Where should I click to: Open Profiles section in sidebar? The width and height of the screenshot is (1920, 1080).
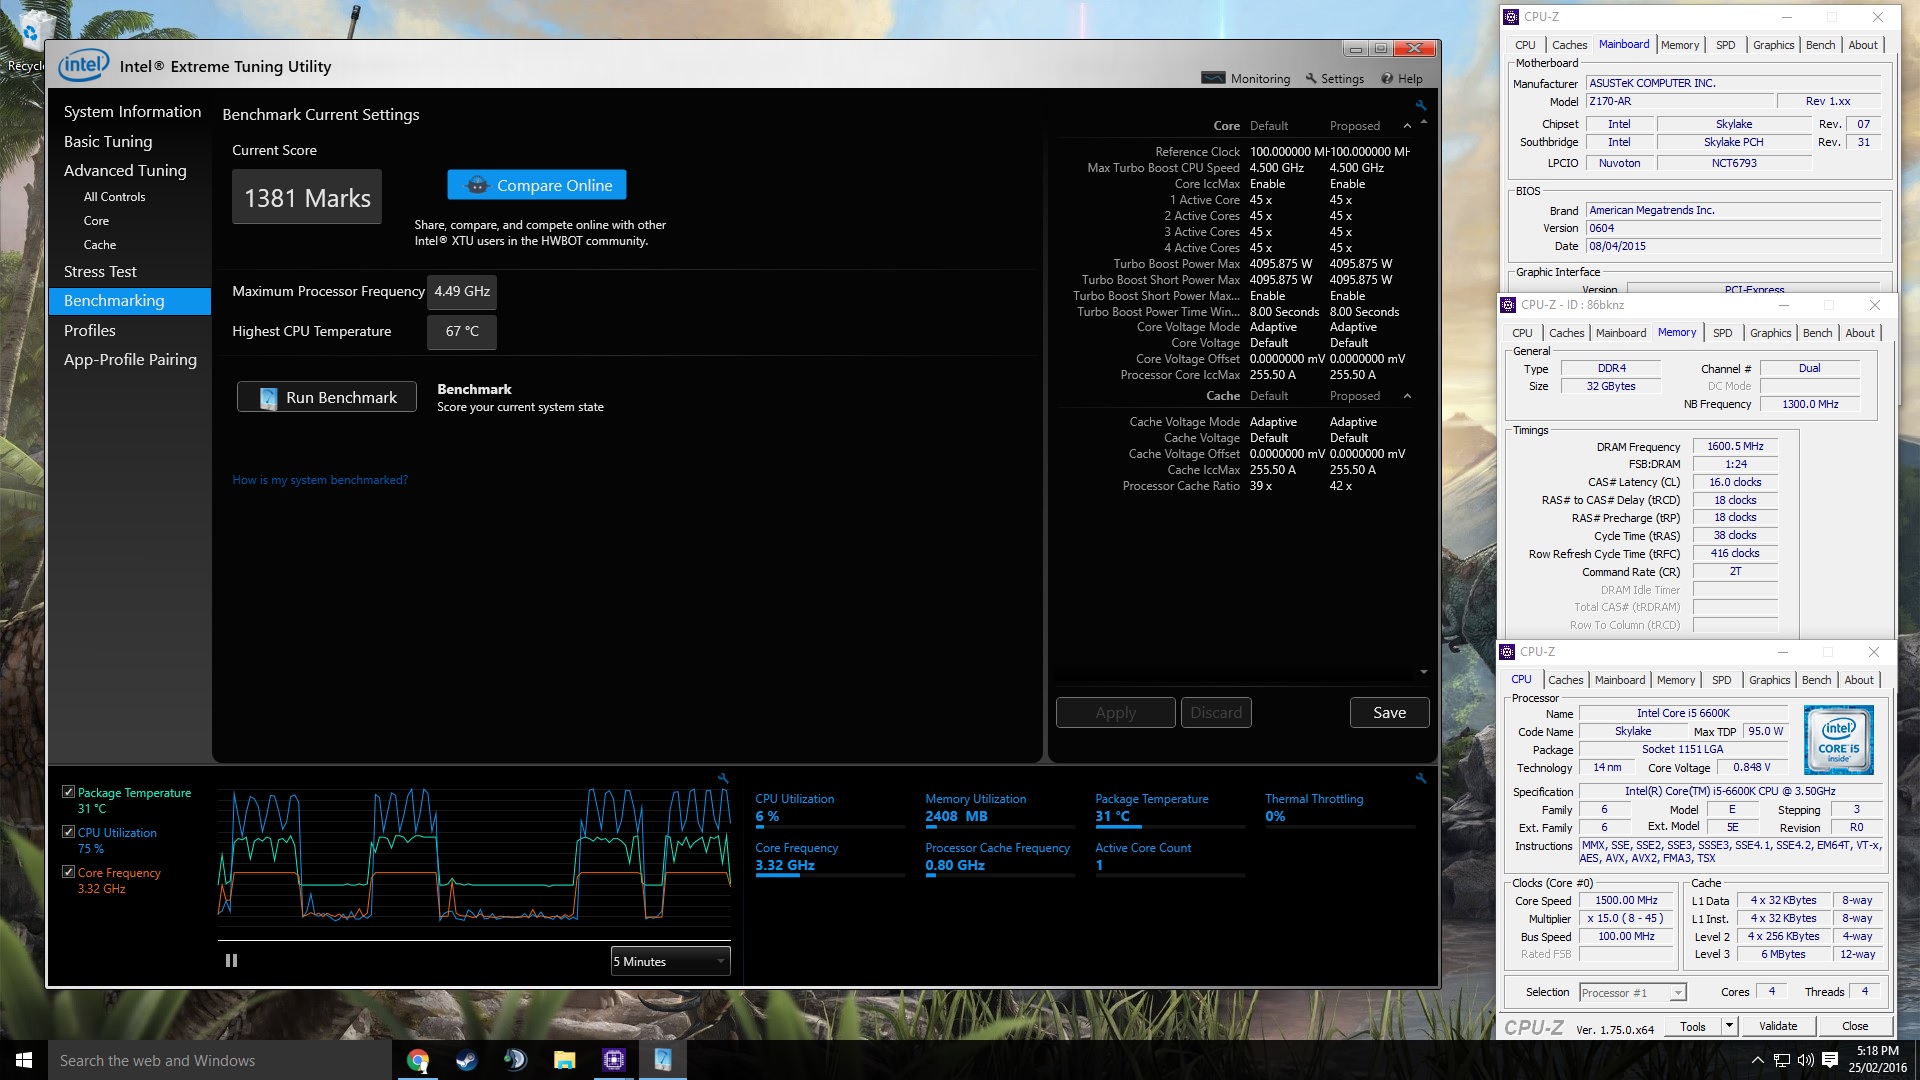click(x=89, y=331)
